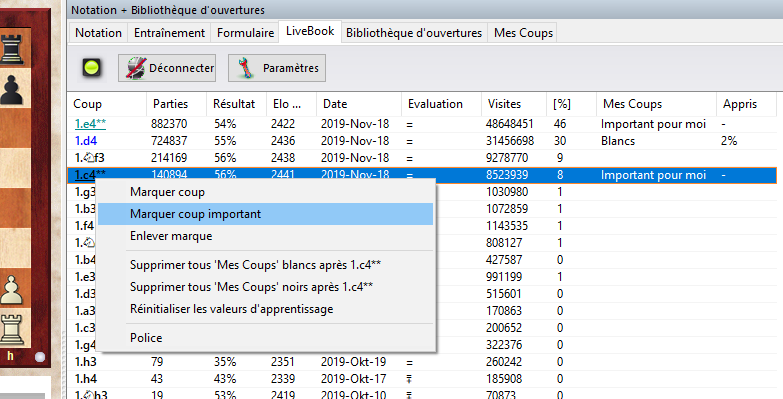Switch to the Entraînement tab
Viewport: 783px width, 399px height.
pyautogui.click(x=169, y=33)
